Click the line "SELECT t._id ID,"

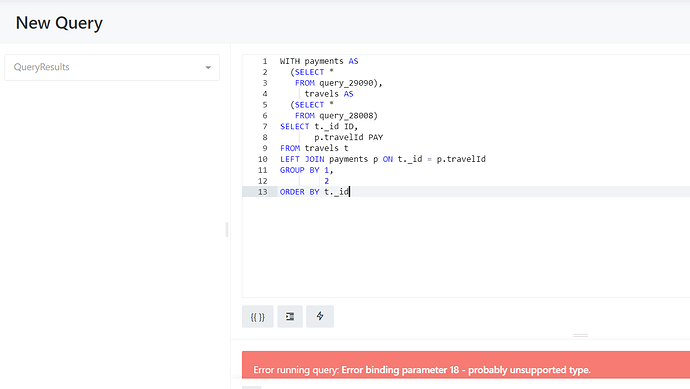pyautogui.click(x=319, y=126)
